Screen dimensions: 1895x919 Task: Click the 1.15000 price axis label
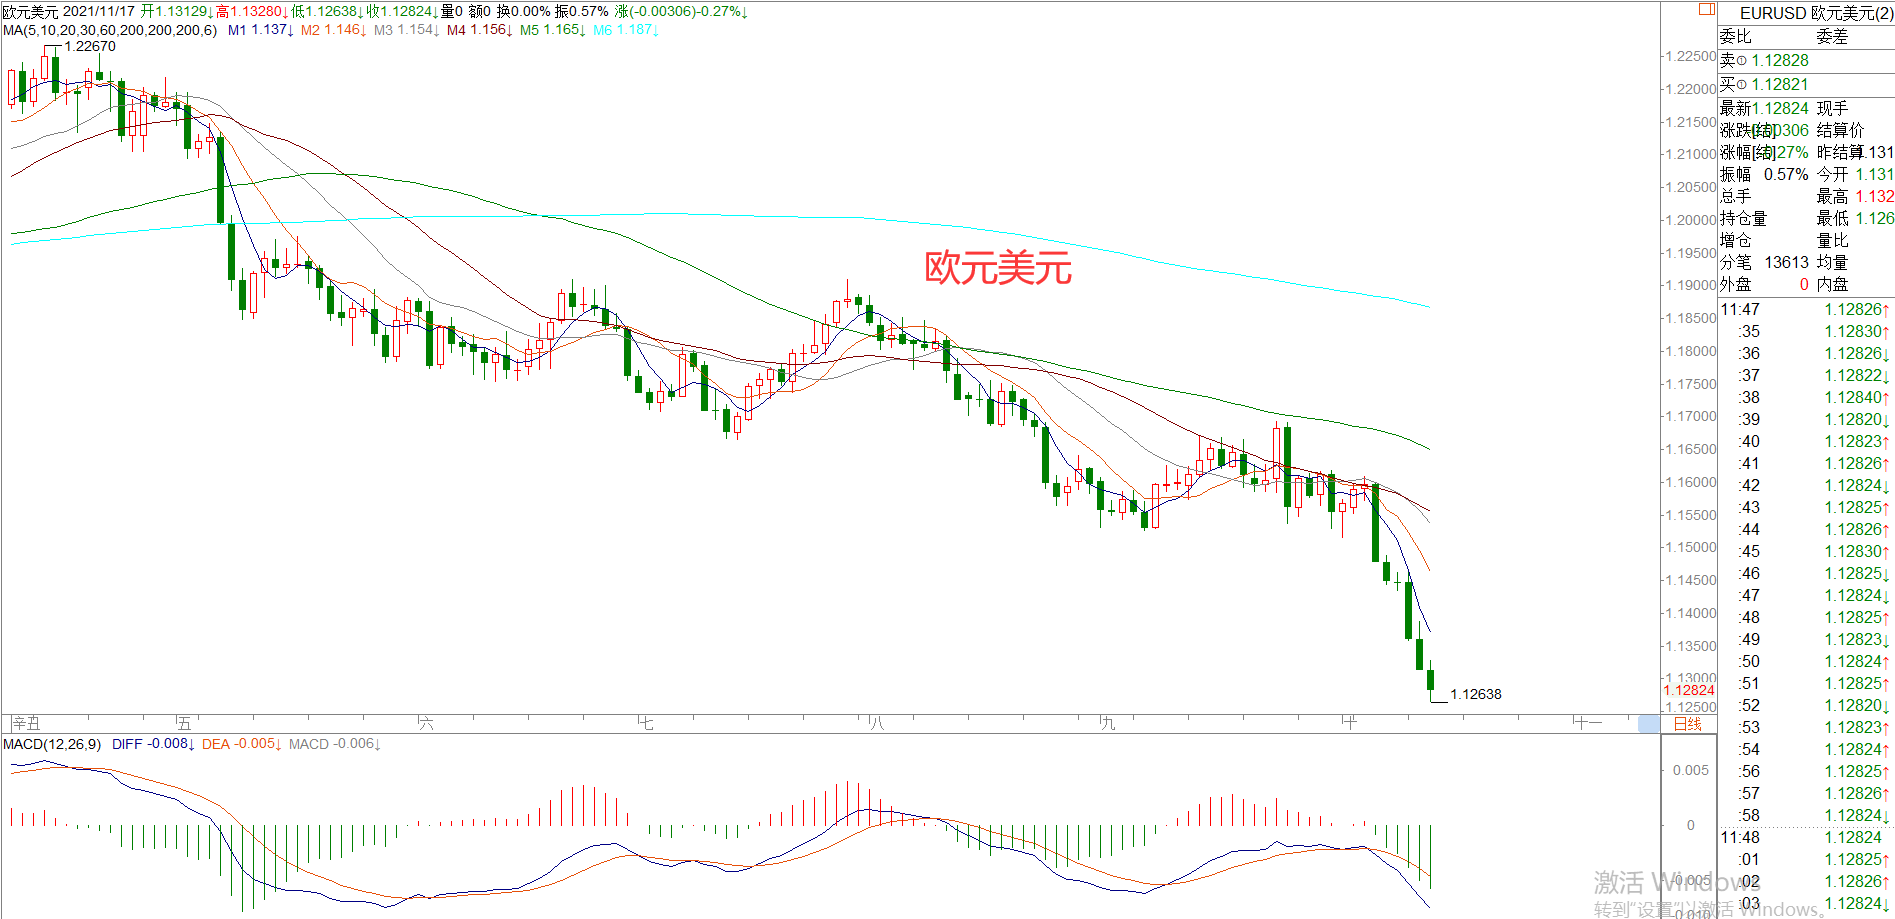pyautogui.click(x=1690, y=547)
